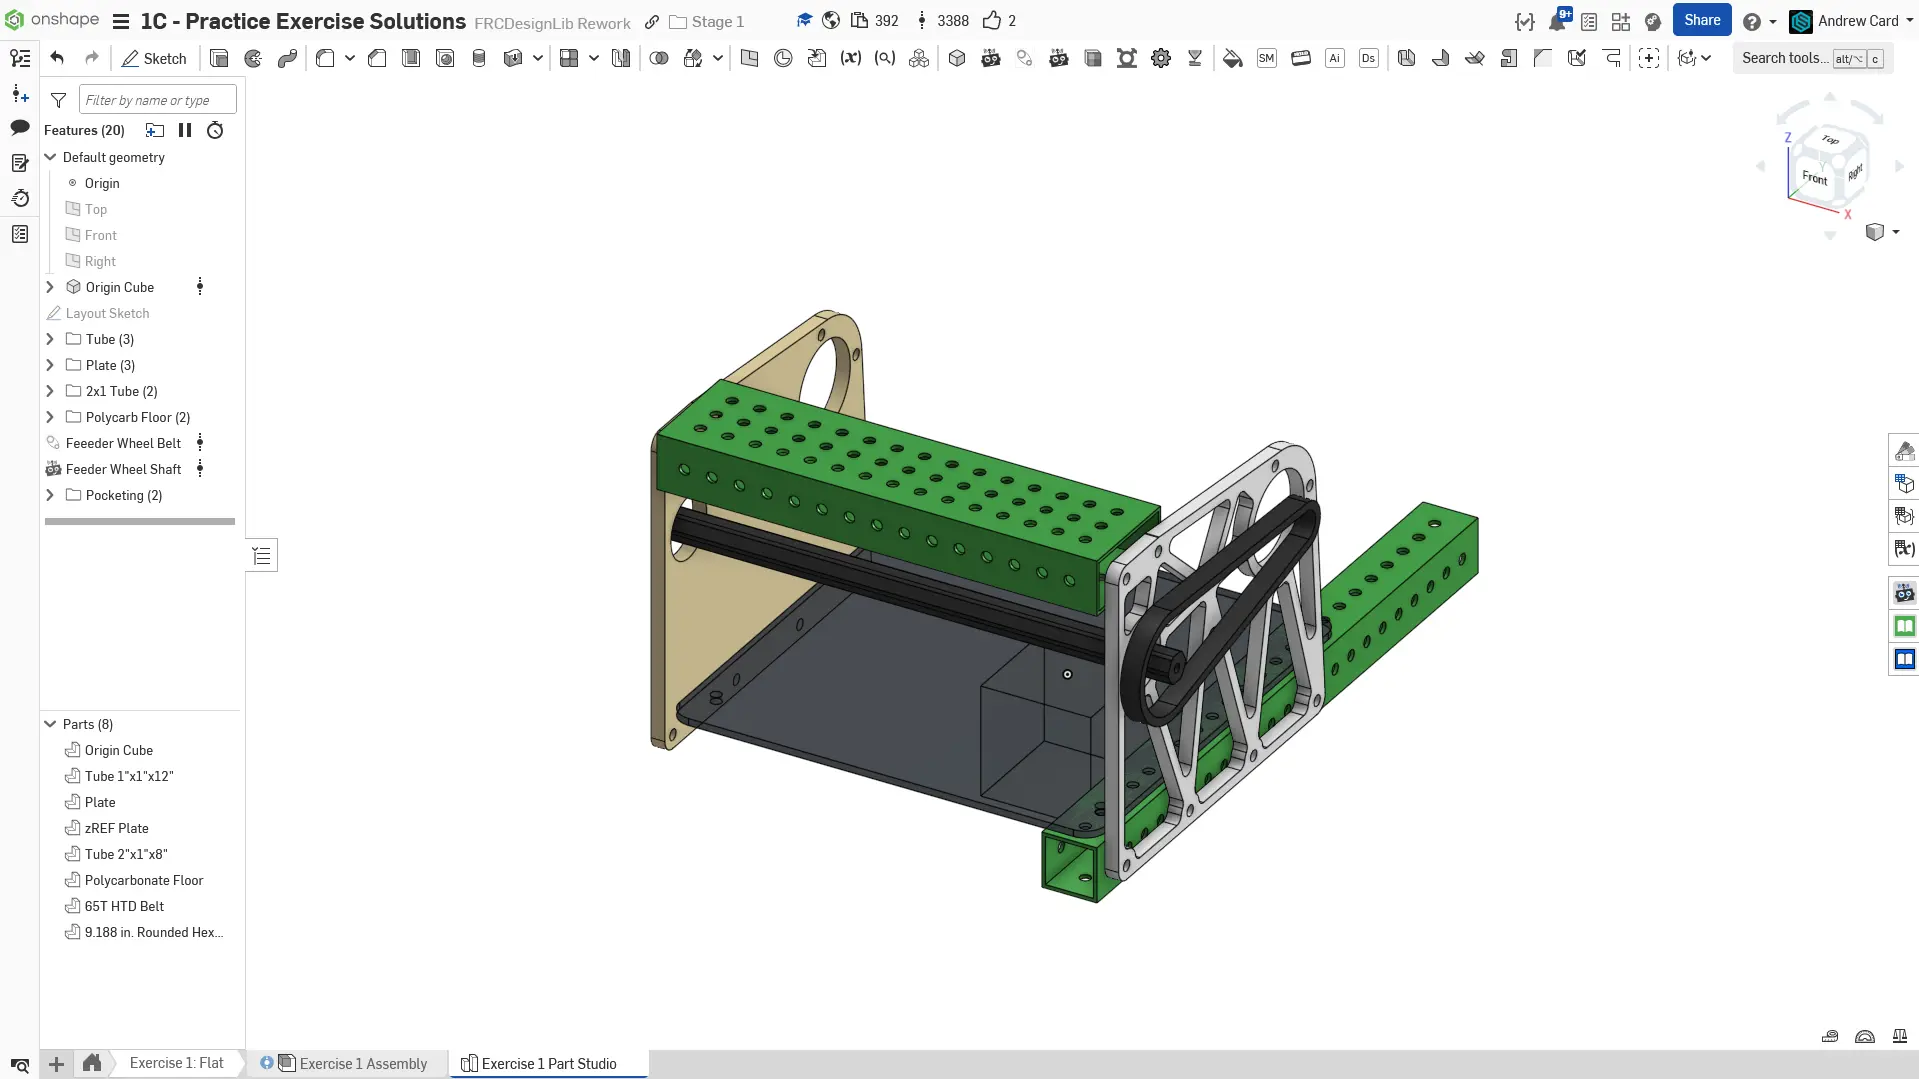Open the Comments panel icon

[20, 127]
